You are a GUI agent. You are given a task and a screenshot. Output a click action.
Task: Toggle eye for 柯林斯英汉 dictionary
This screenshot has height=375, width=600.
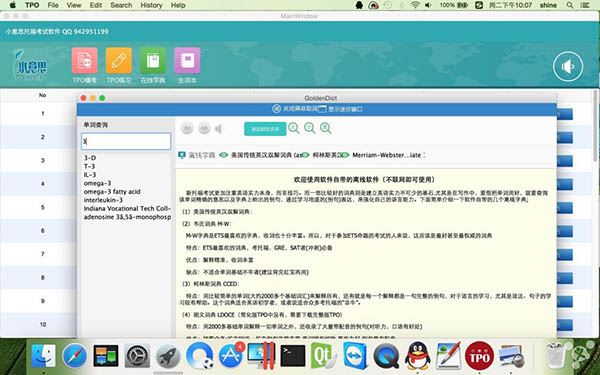coord(305,155)
